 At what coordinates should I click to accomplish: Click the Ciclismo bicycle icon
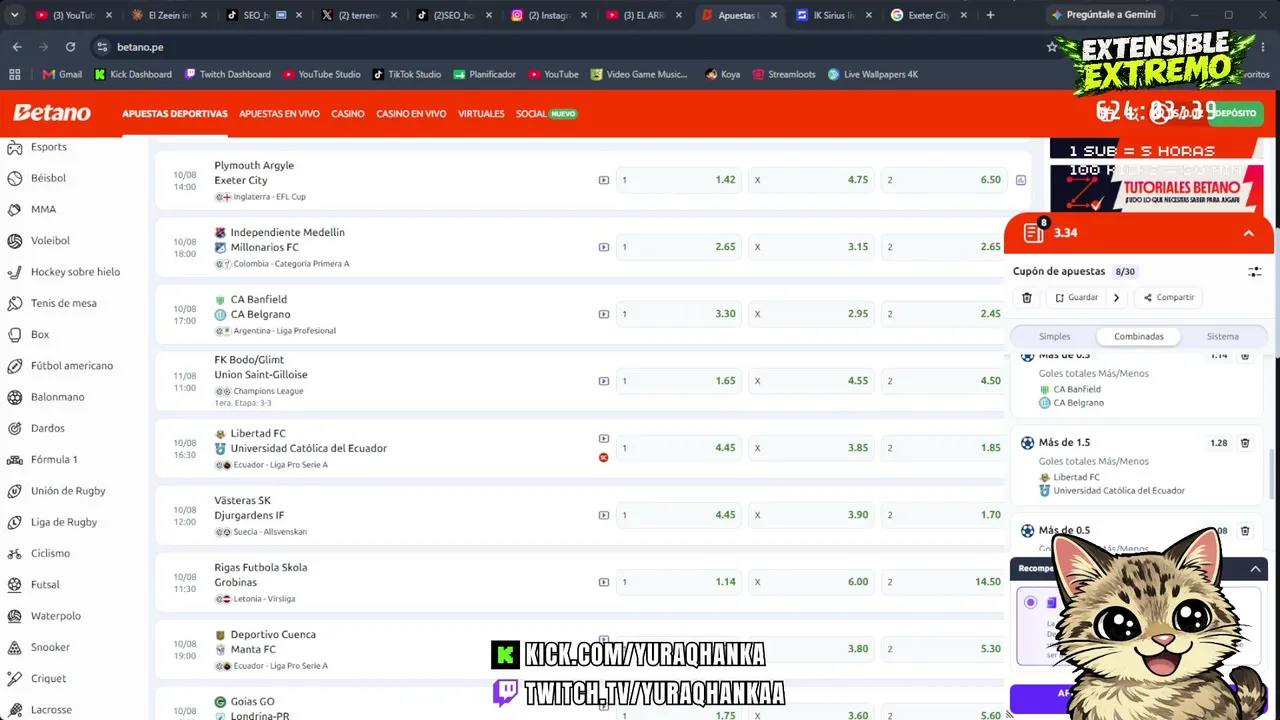pyautogui.click(x=14, y=553)
